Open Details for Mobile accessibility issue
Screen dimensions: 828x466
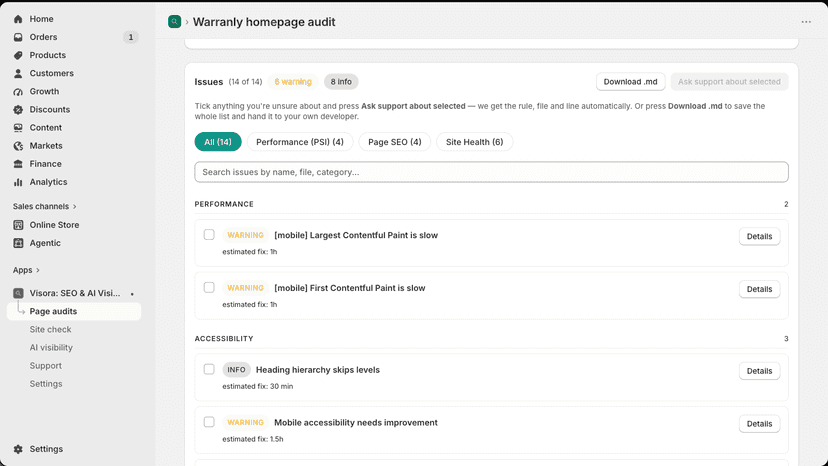pos(759,424)
